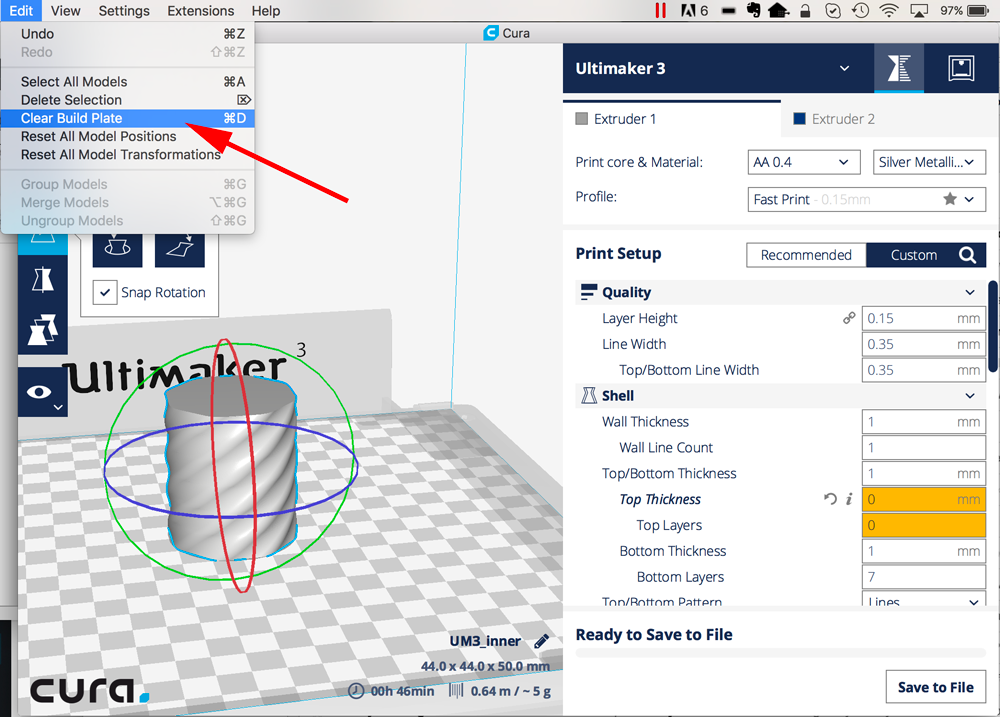Click the unlocked padlock menu bar icon
This screenshot has width=1000, height=717.
coord(805,10)
